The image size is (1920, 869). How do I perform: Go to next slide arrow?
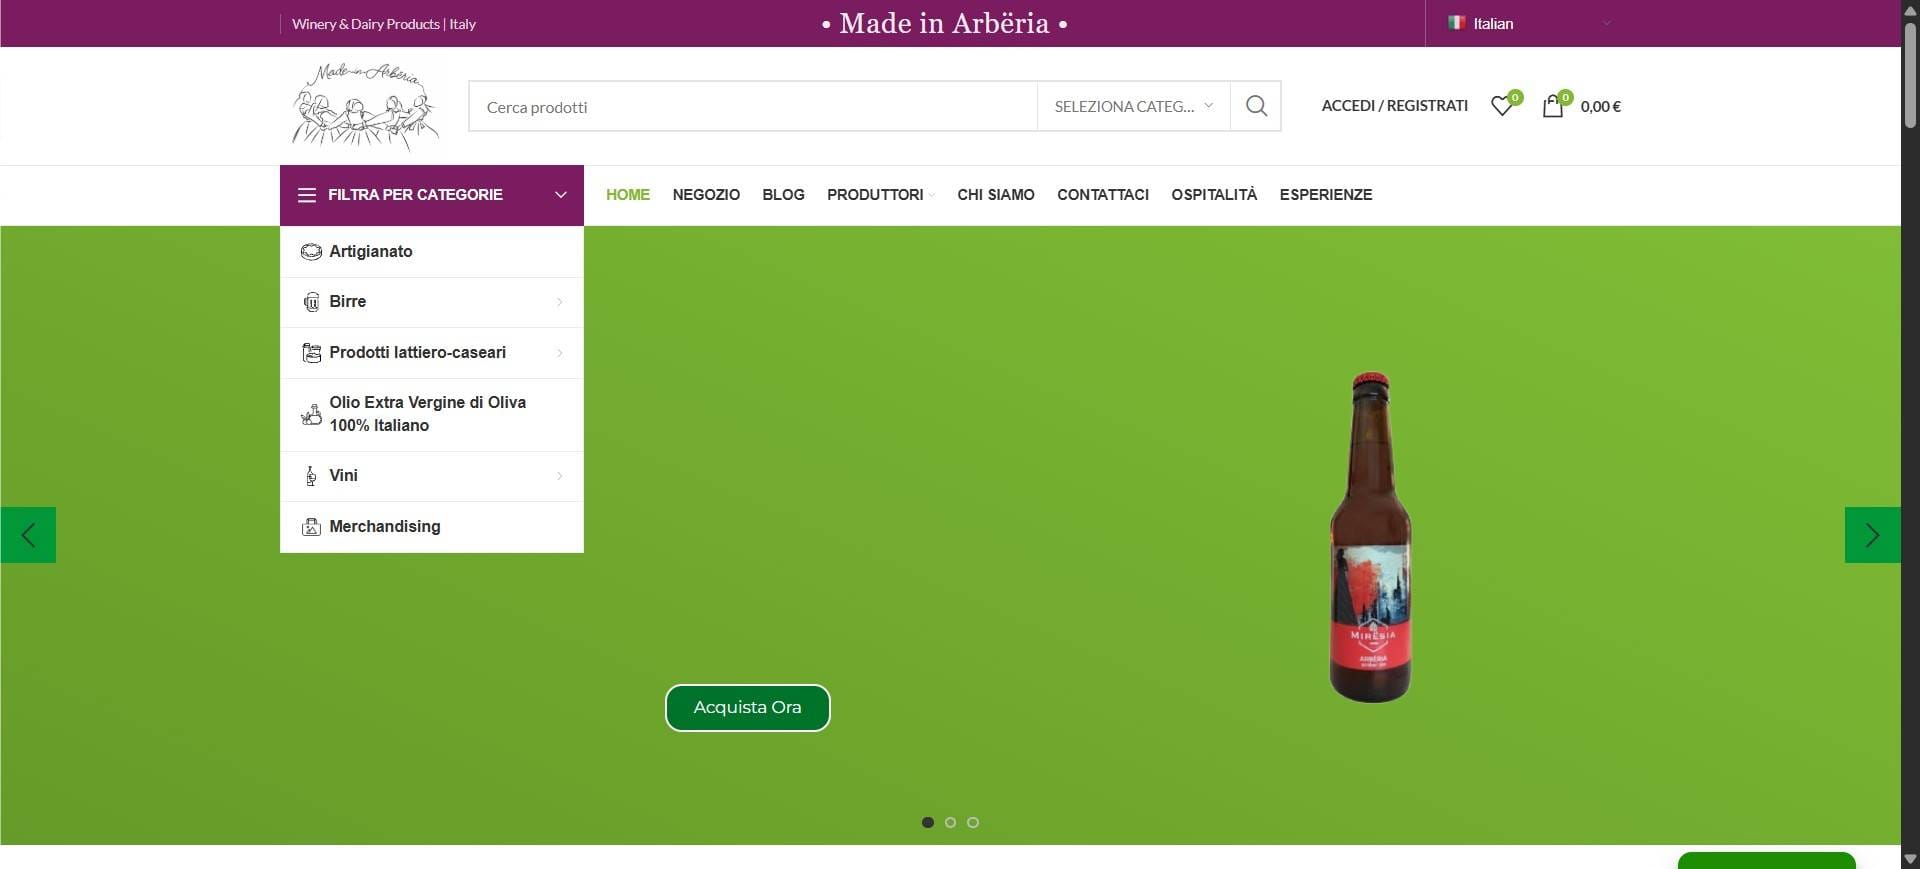(x=1872, y=535)
